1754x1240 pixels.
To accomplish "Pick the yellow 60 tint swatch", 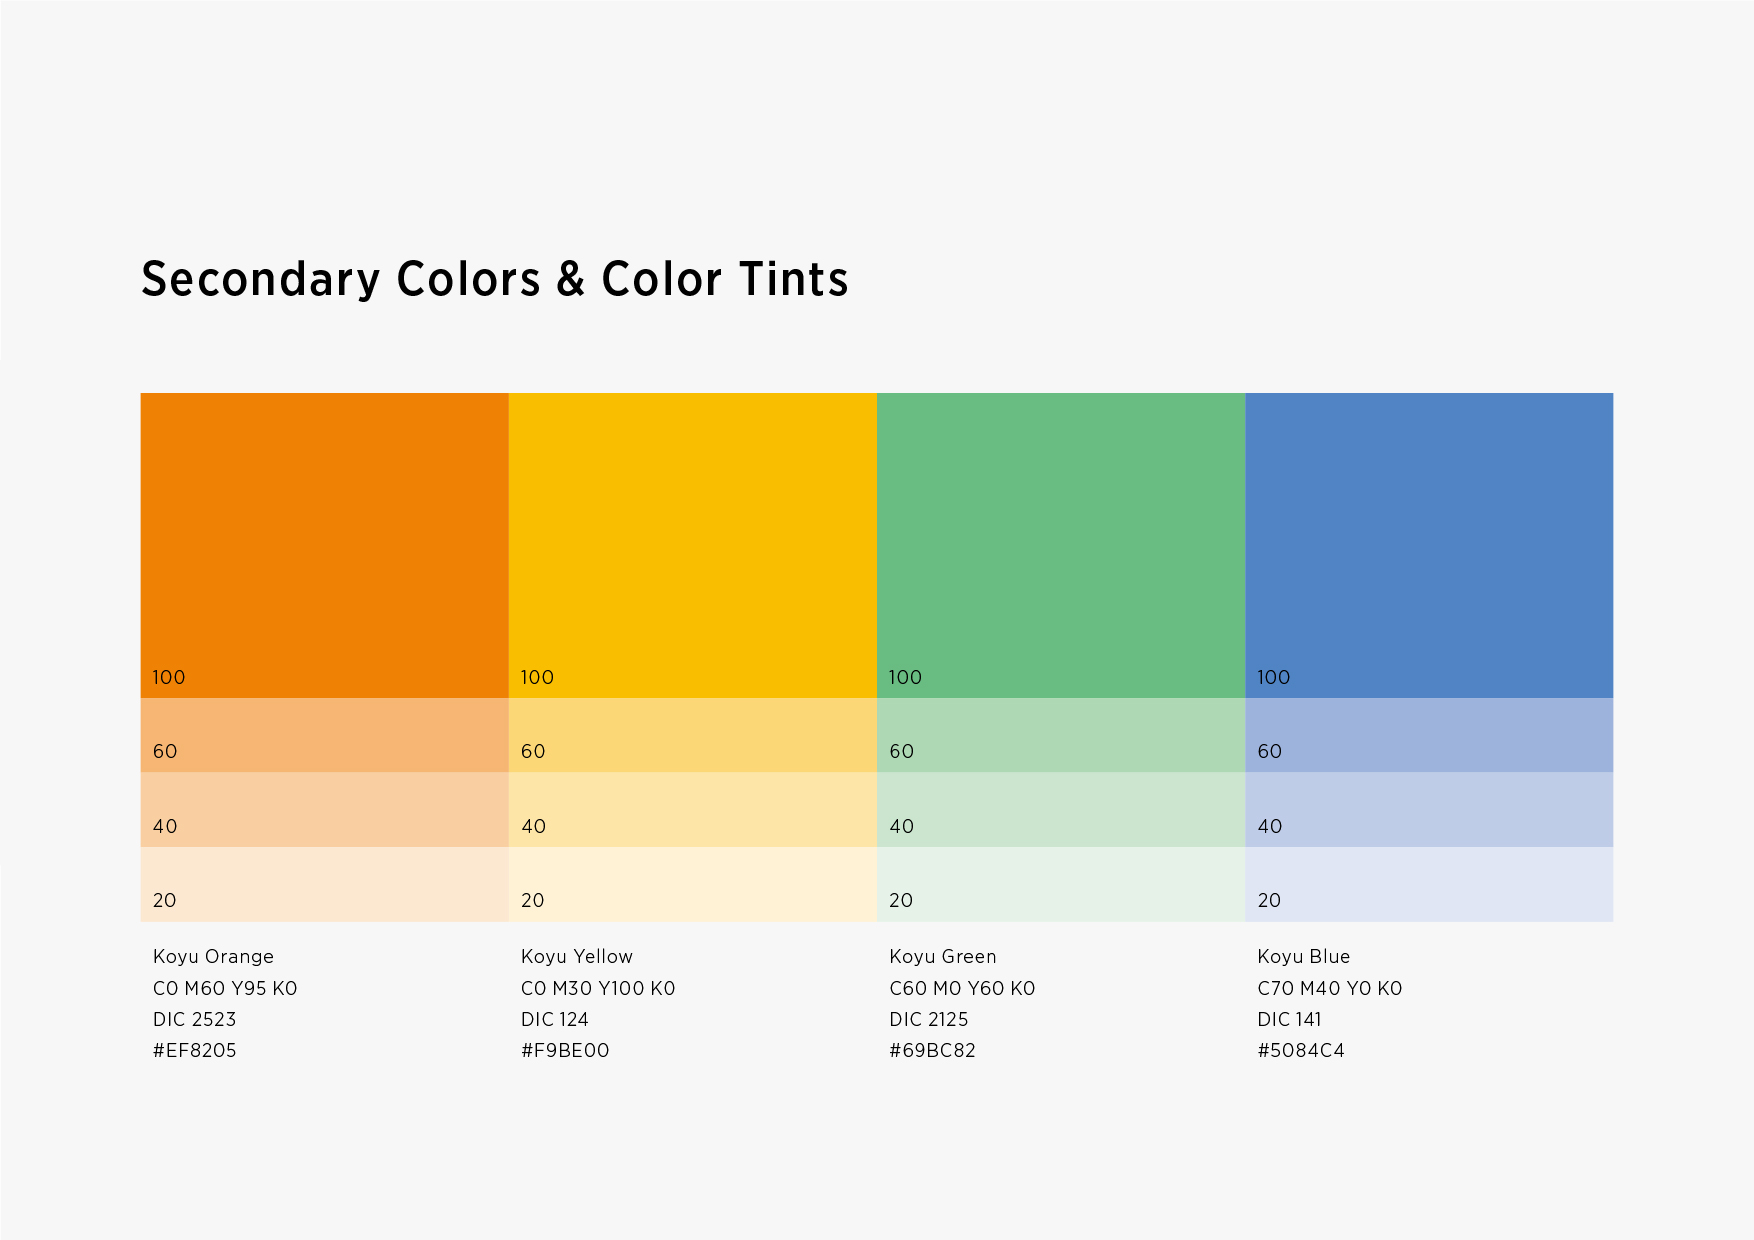I will (692, 735).
